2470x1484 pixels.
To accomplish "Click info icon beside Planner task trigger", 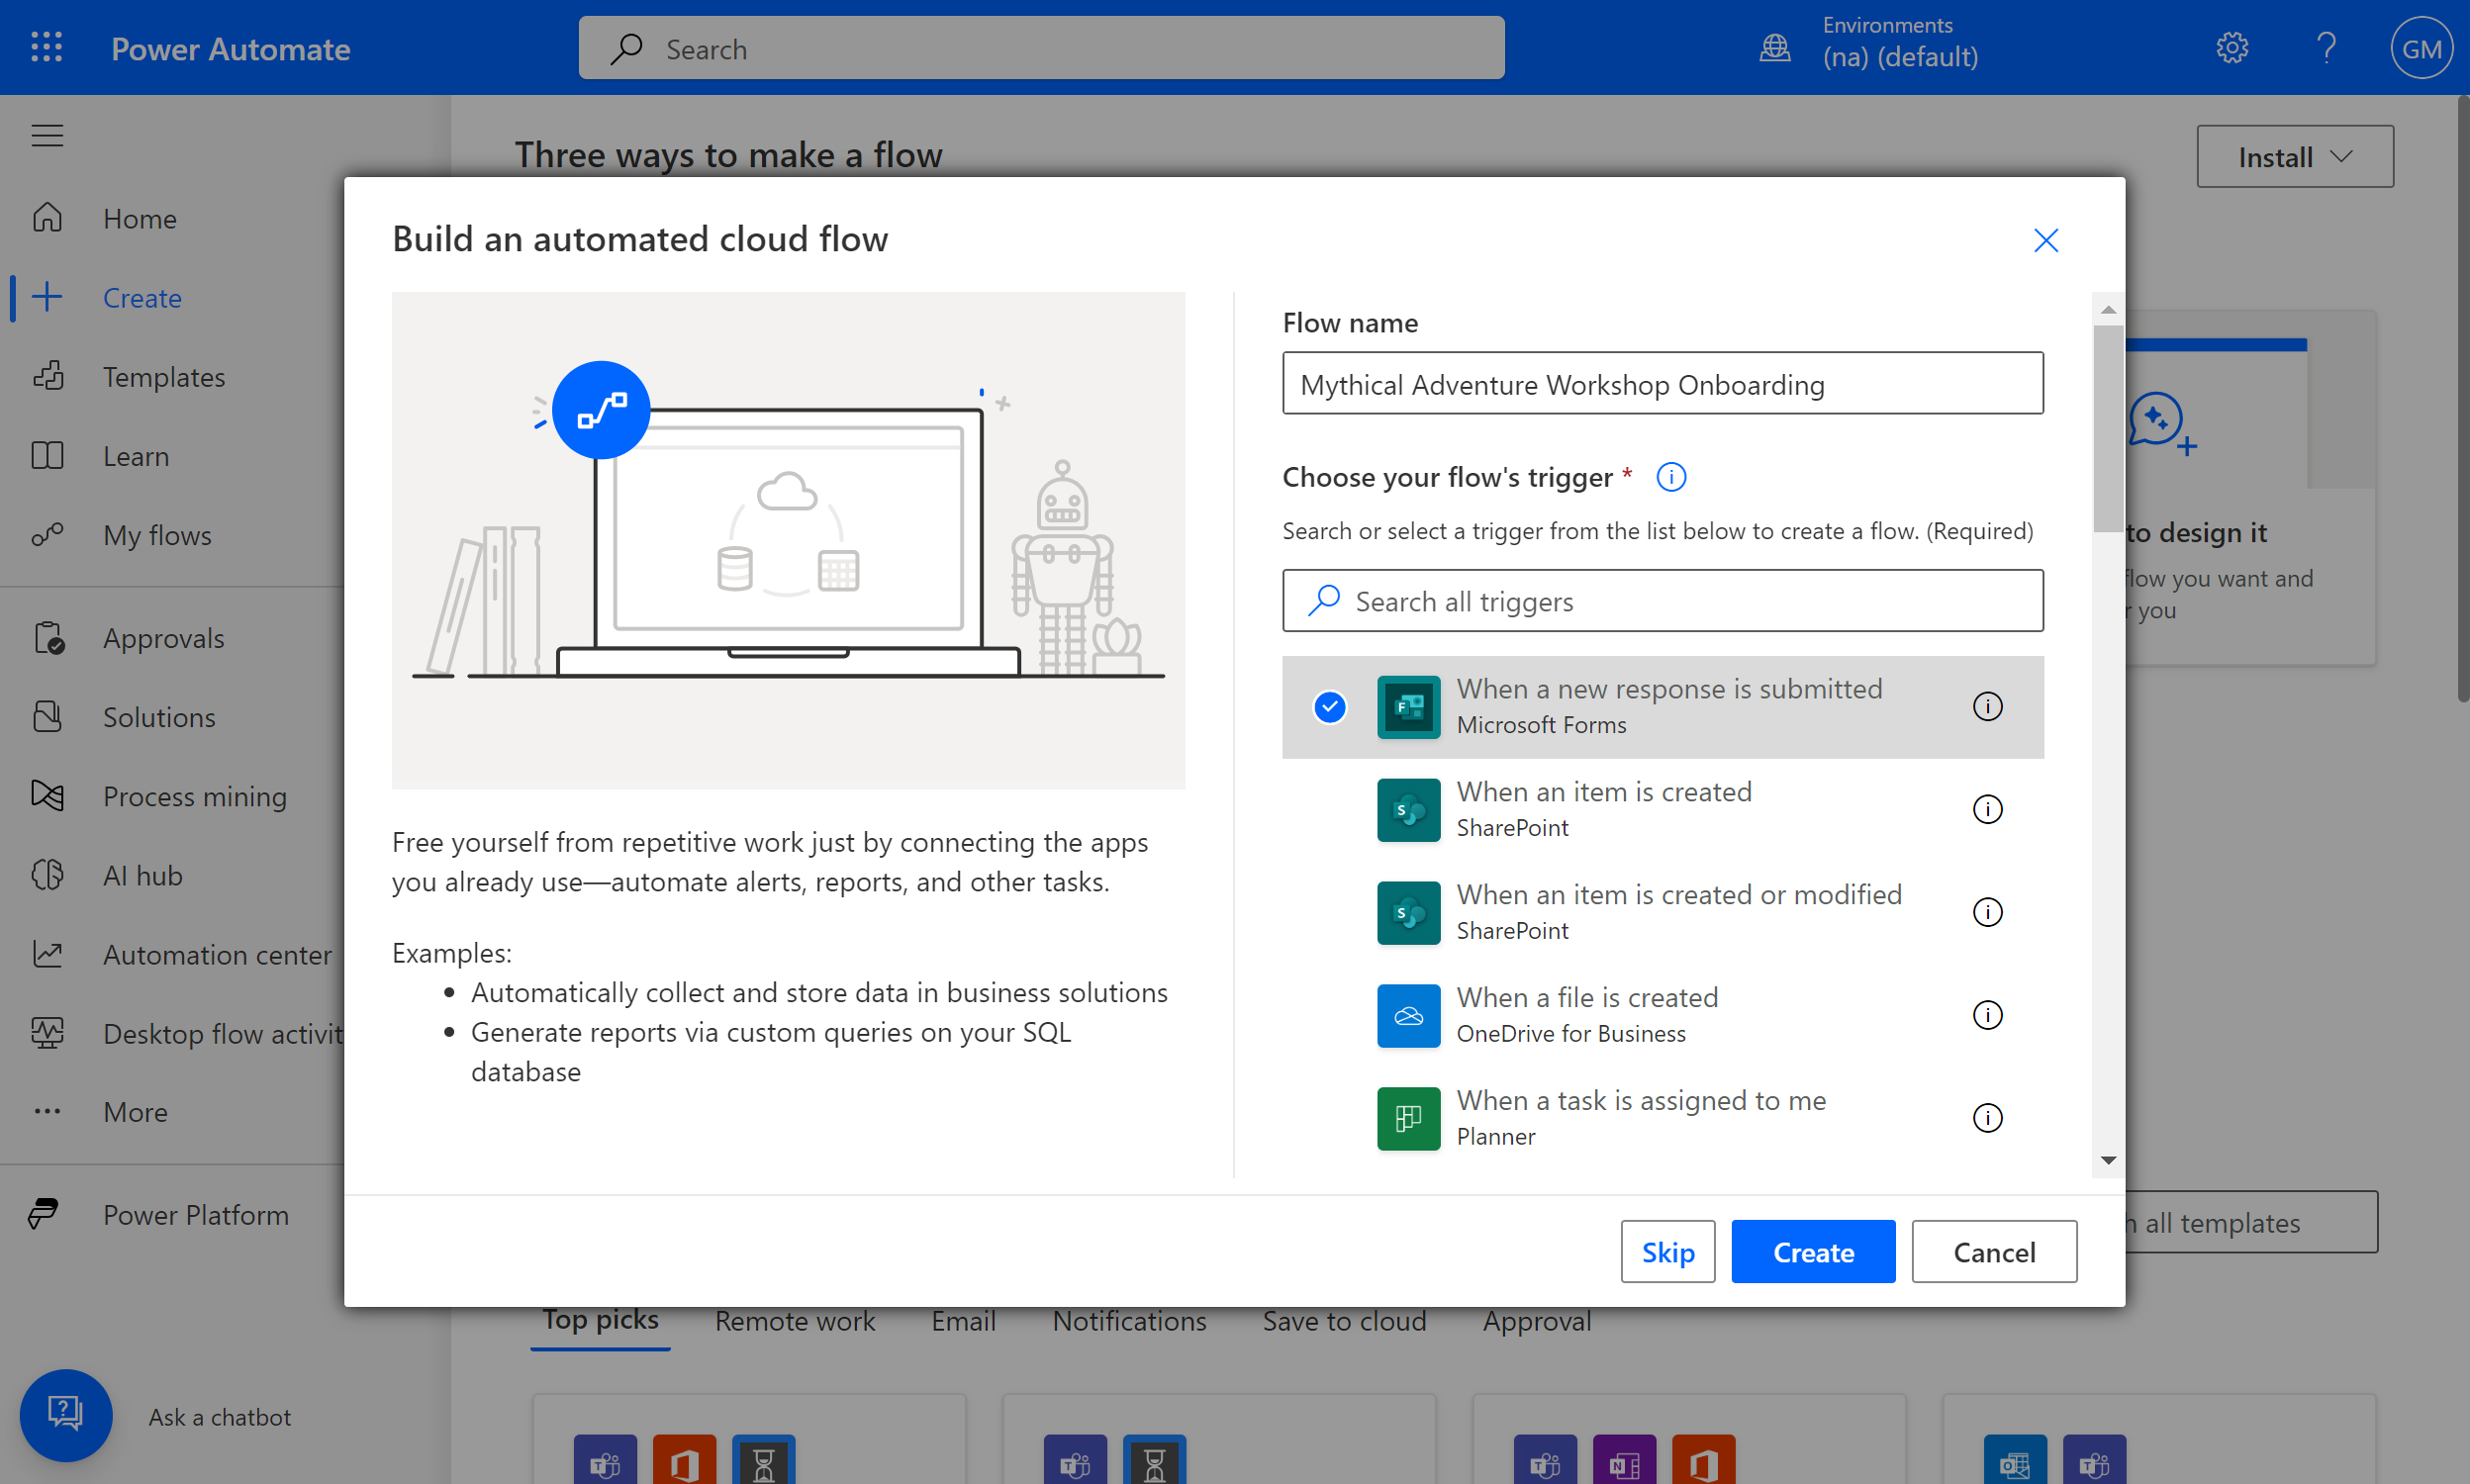I will pyautogui.click(x=1987, y=1118).
